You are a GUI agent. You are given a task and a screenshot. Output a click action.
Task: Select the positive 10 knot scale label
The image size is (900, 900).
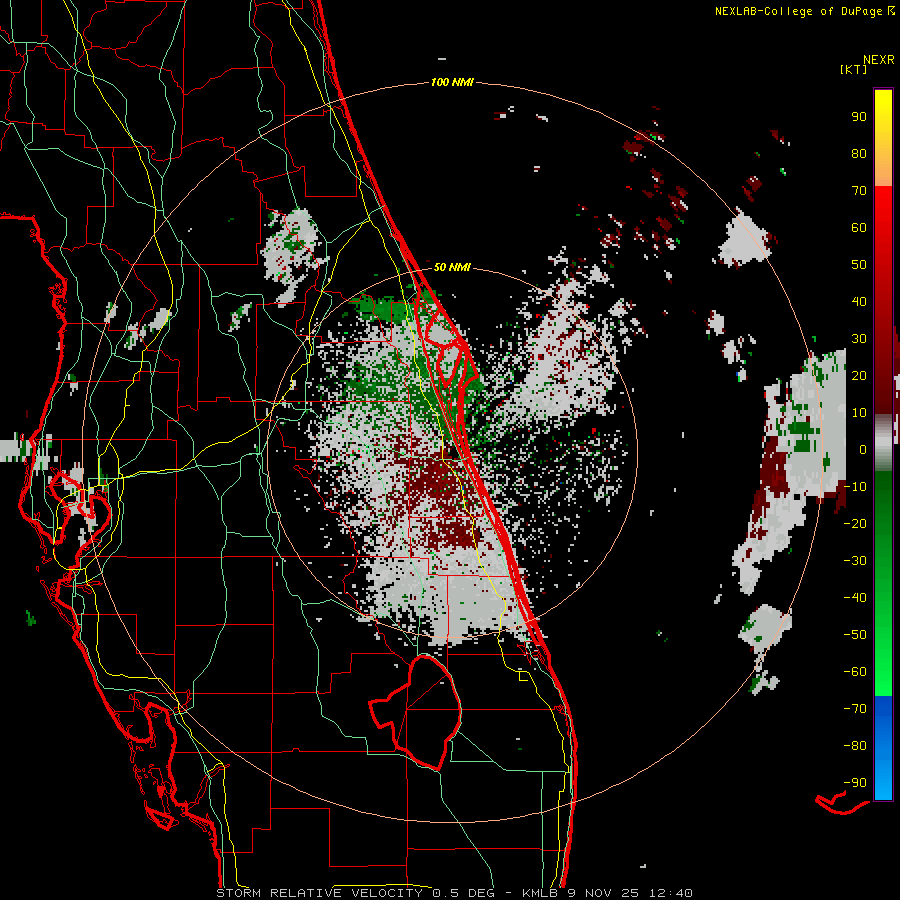pyautogui.click(x=859, y=413)
